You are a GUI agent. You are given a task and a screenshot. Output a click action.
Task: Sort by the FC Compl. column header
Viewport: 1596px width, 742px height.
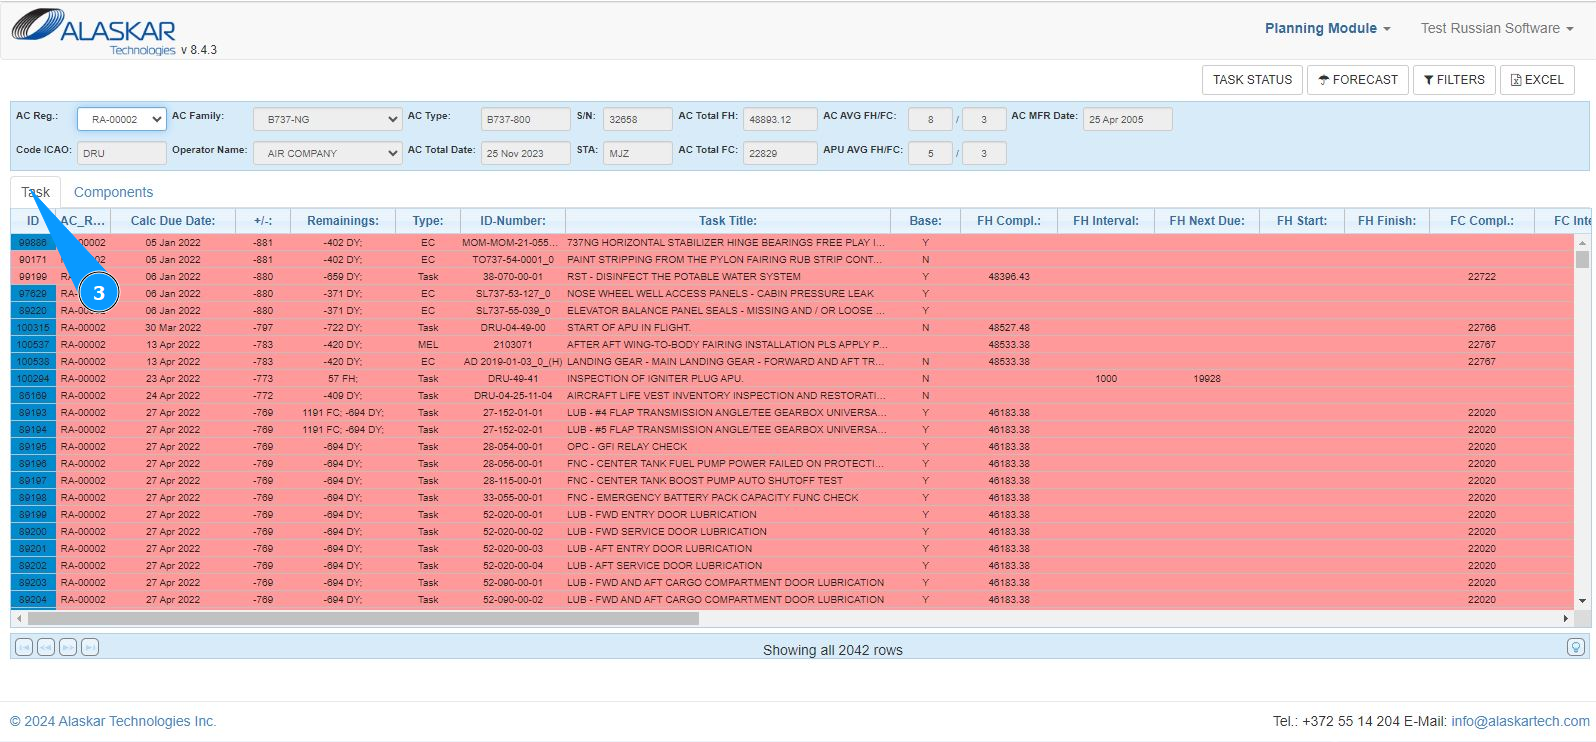click(1482, 221)
